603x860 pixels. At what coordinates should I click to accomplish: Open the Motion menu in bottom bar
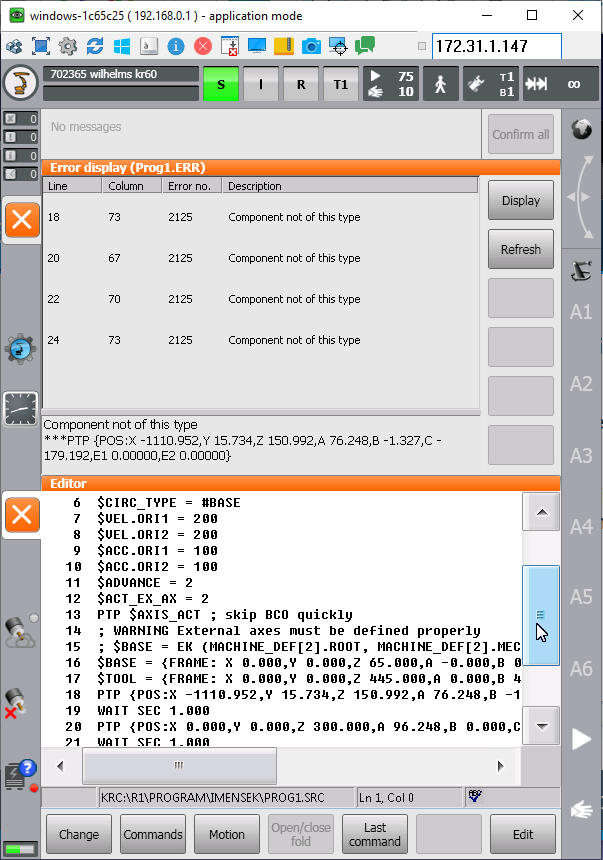pyautogui.click(x=227, y=834)
